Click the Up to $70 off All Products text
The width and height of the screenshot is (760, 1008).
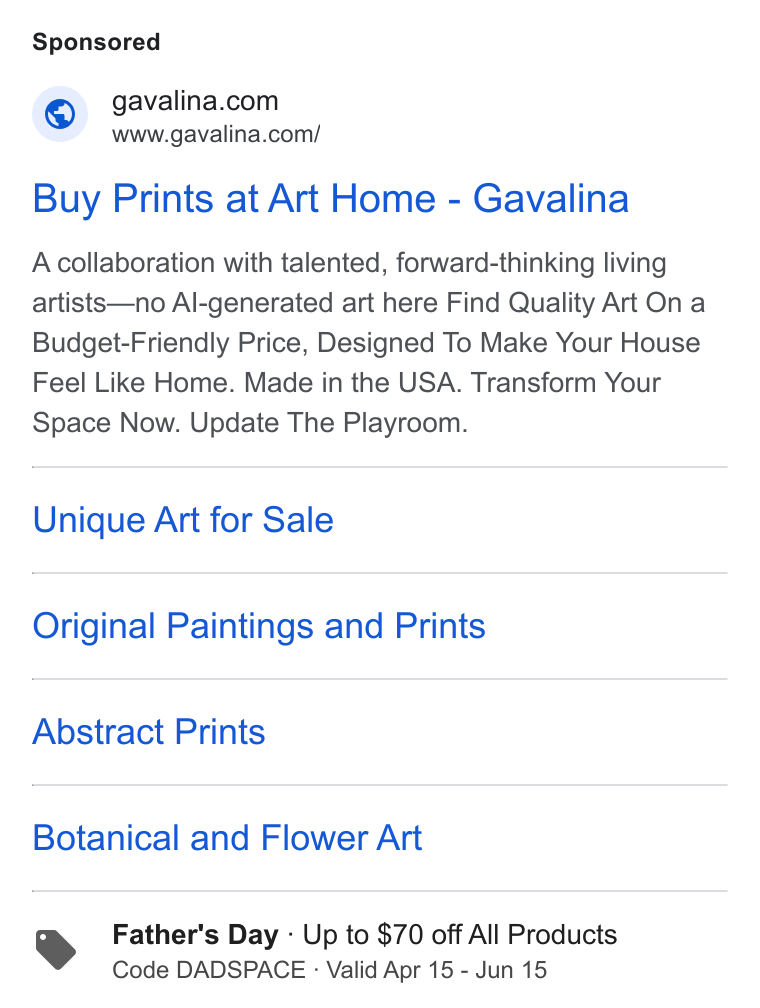pos(460,935)
